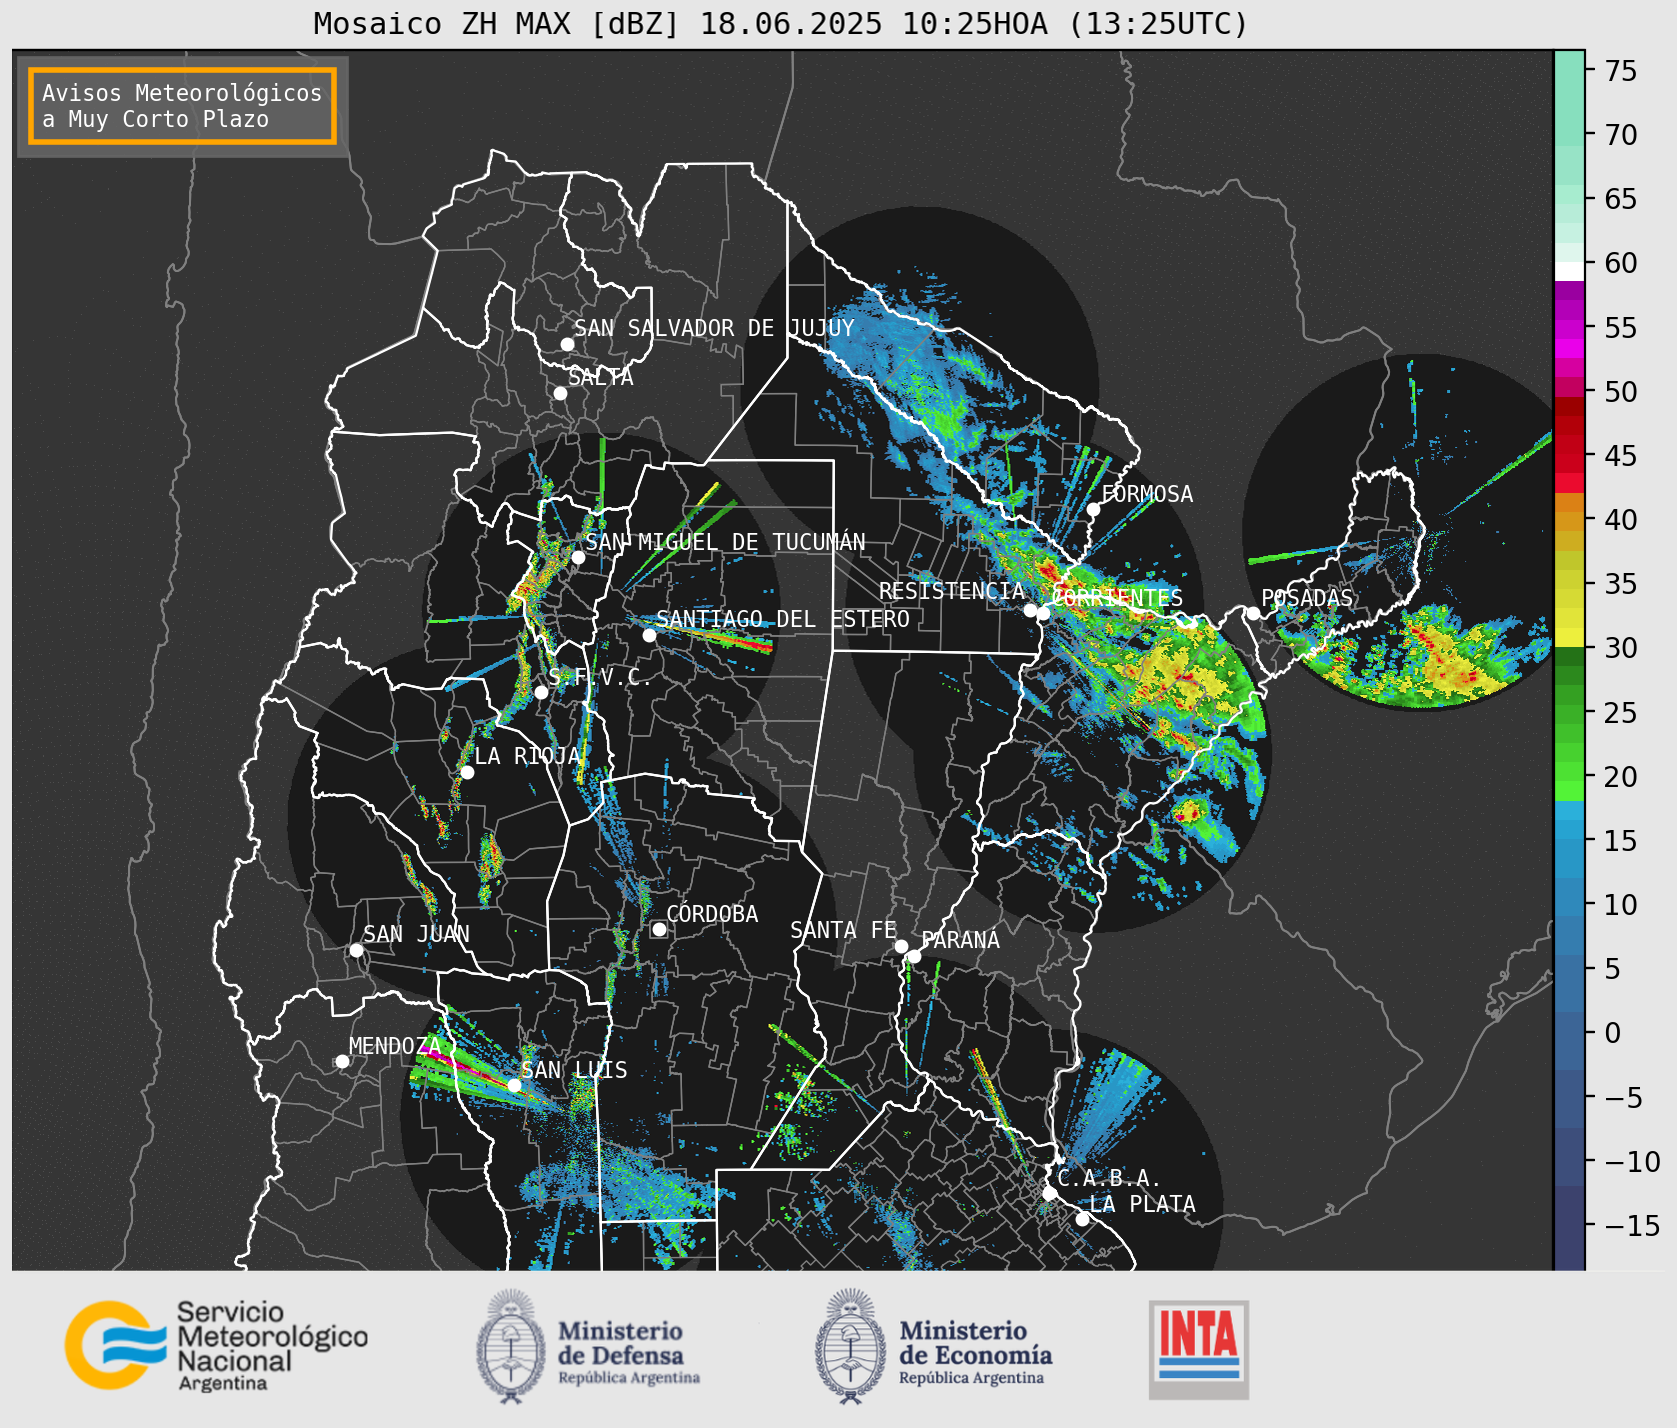This screenshot has height=1428, width=1677.
Task: Click the S.F.V.C. city marker
Action: point(541,692)
